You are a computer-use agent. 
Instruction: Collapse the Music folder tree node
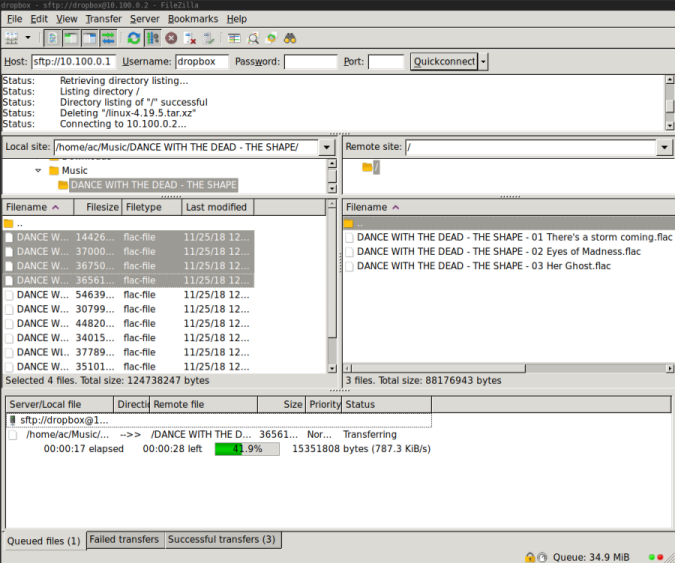click(x=38, y=170)
